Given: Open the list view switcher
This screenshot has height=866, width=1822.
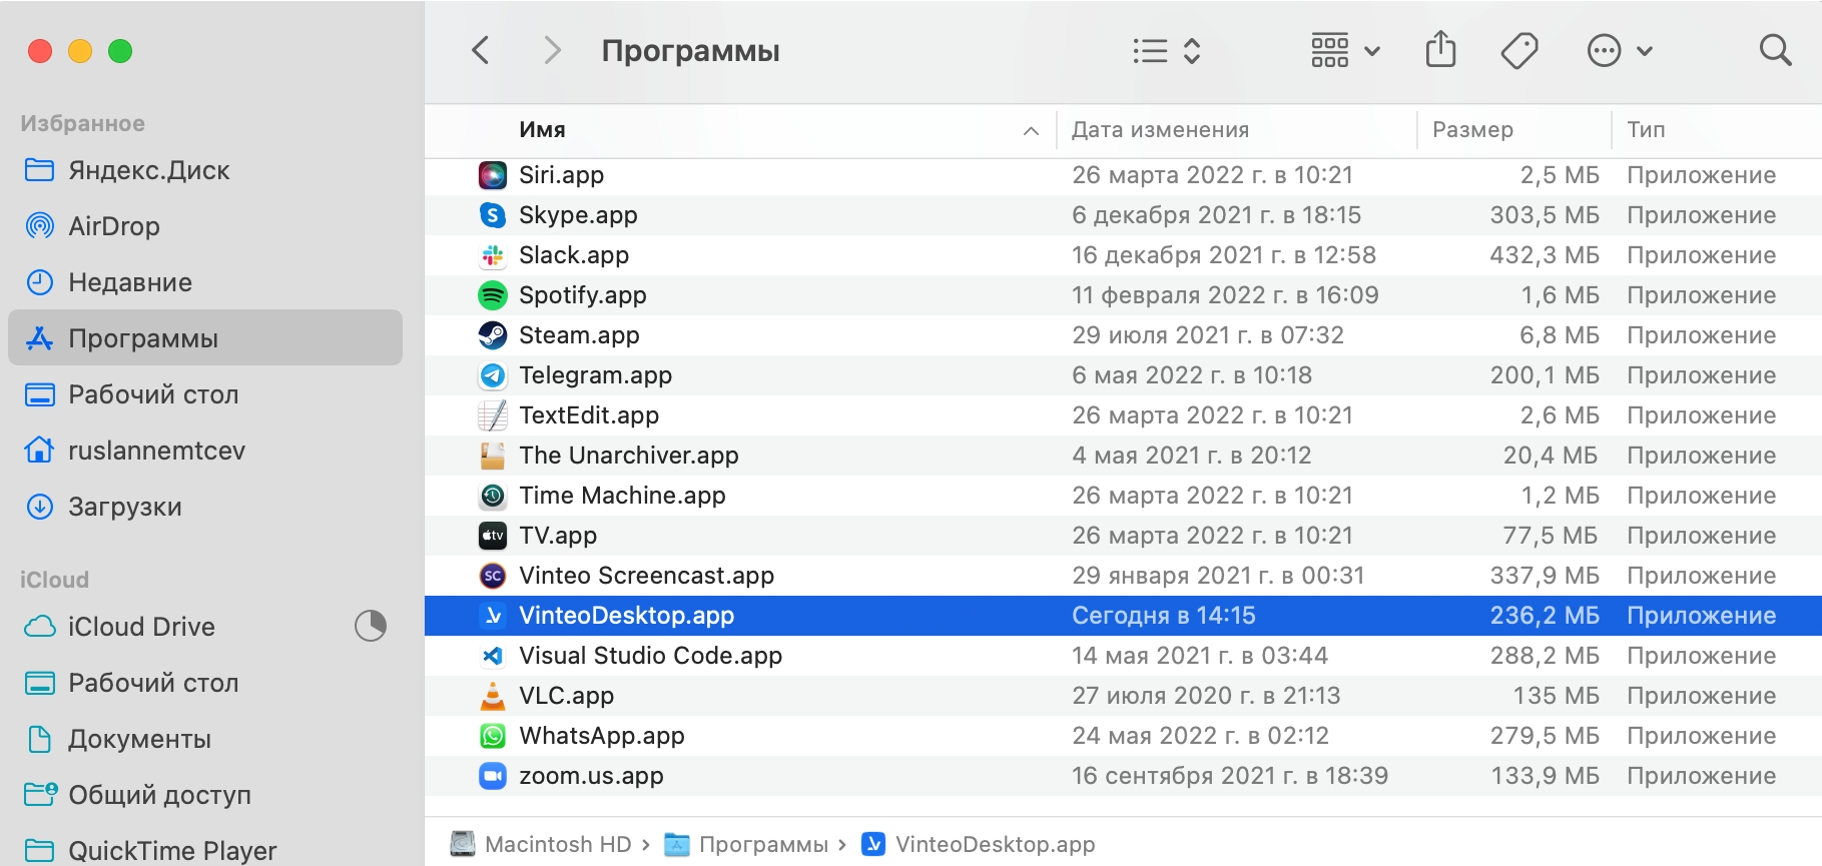Looking at the screenshot, I should pyautogui.click(x=1166, y=51).
